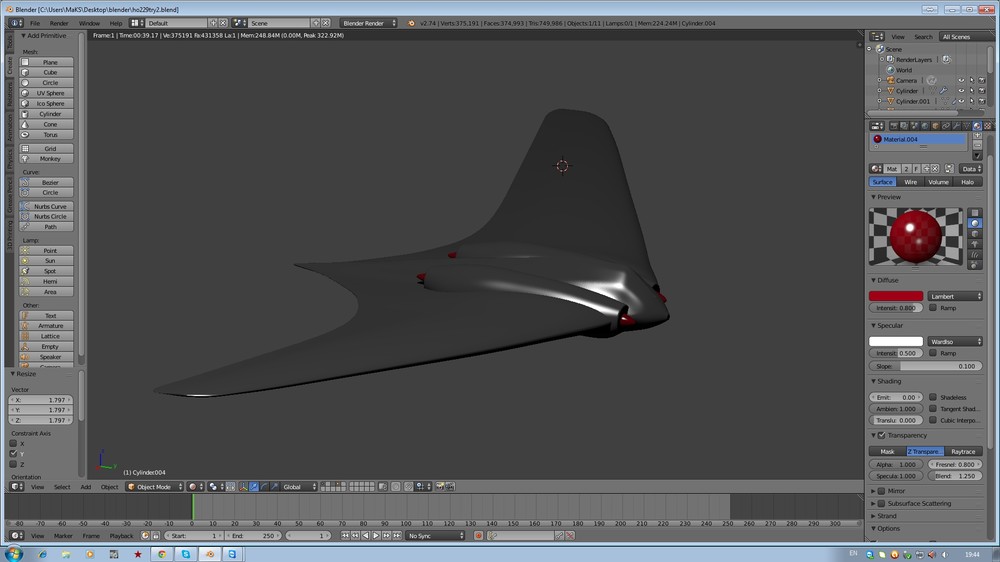Add a Monkey mesh primitive
Screen dimensions: 1000x562
(x=50, y=159)
